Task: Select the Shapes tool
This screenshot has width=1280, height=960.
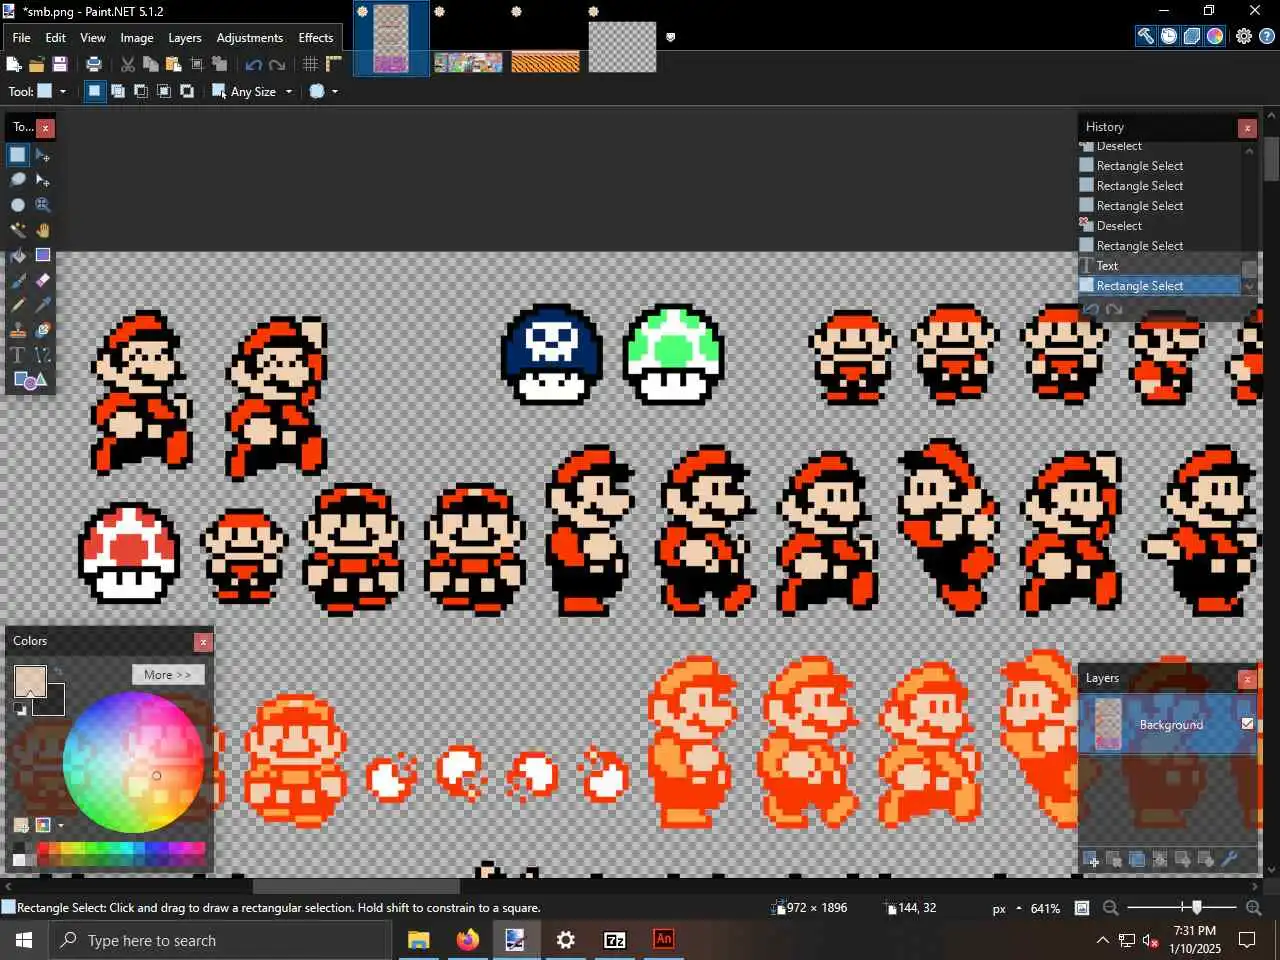Action: click(x=30, y=380)
